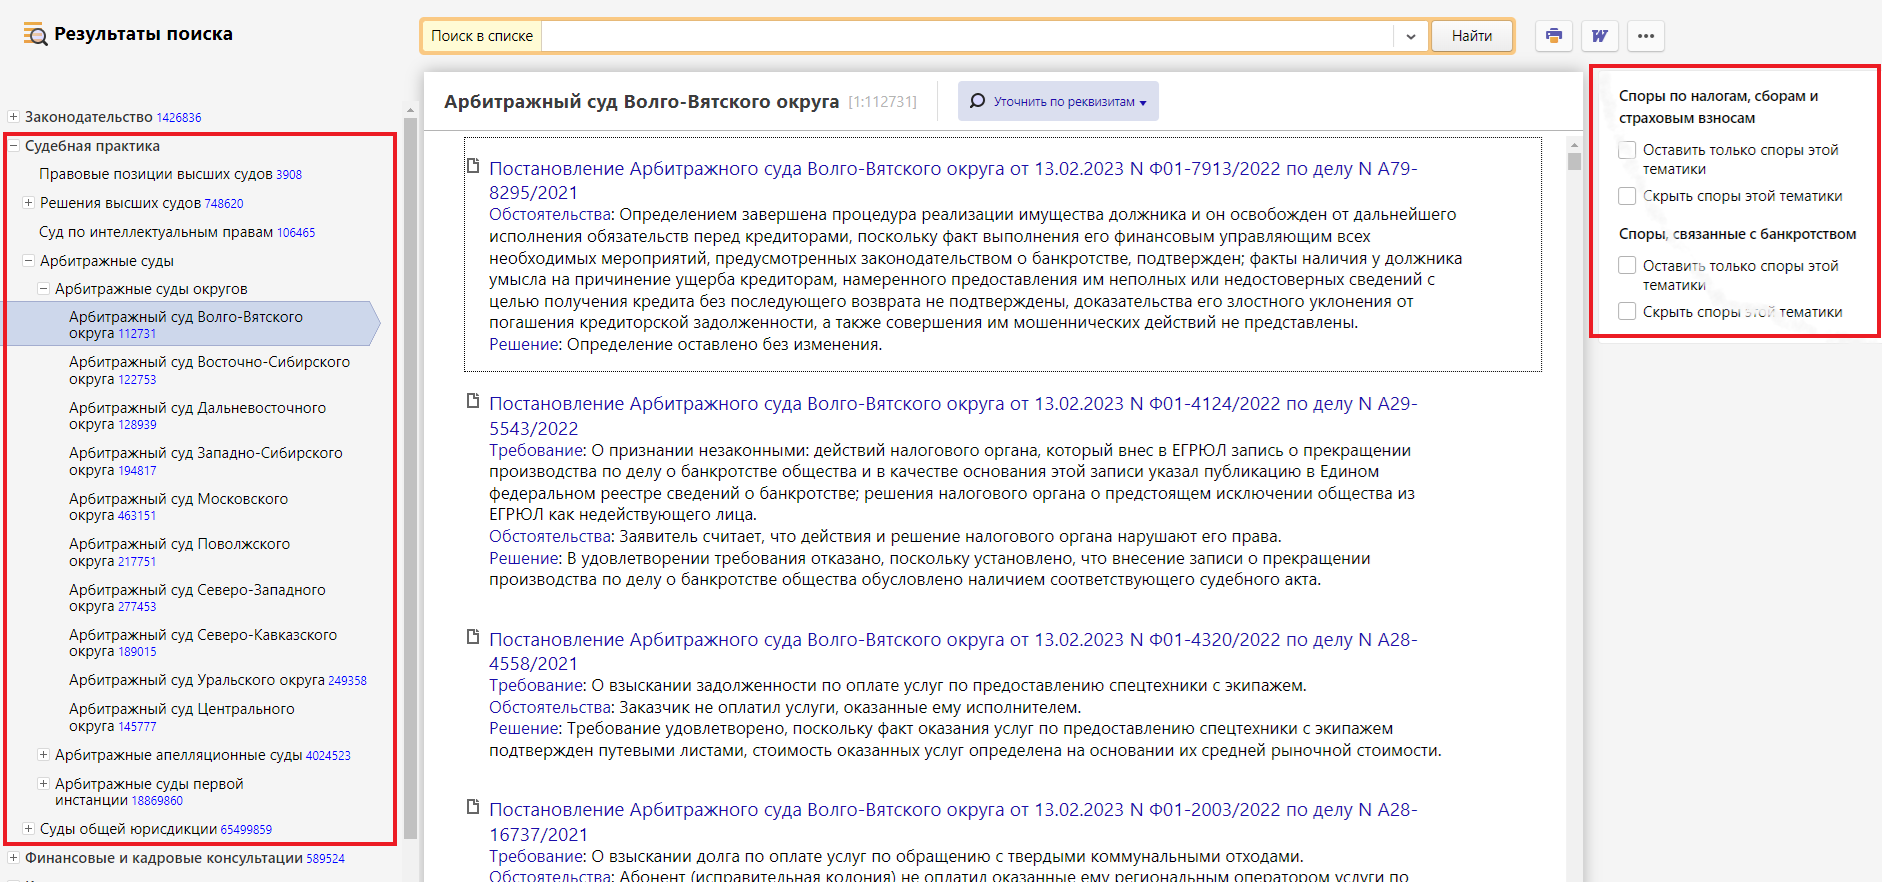1882x882 pixels.
Task: Click magnifier icon in Уточнить по реквизитам
Action: pos(978,101)
